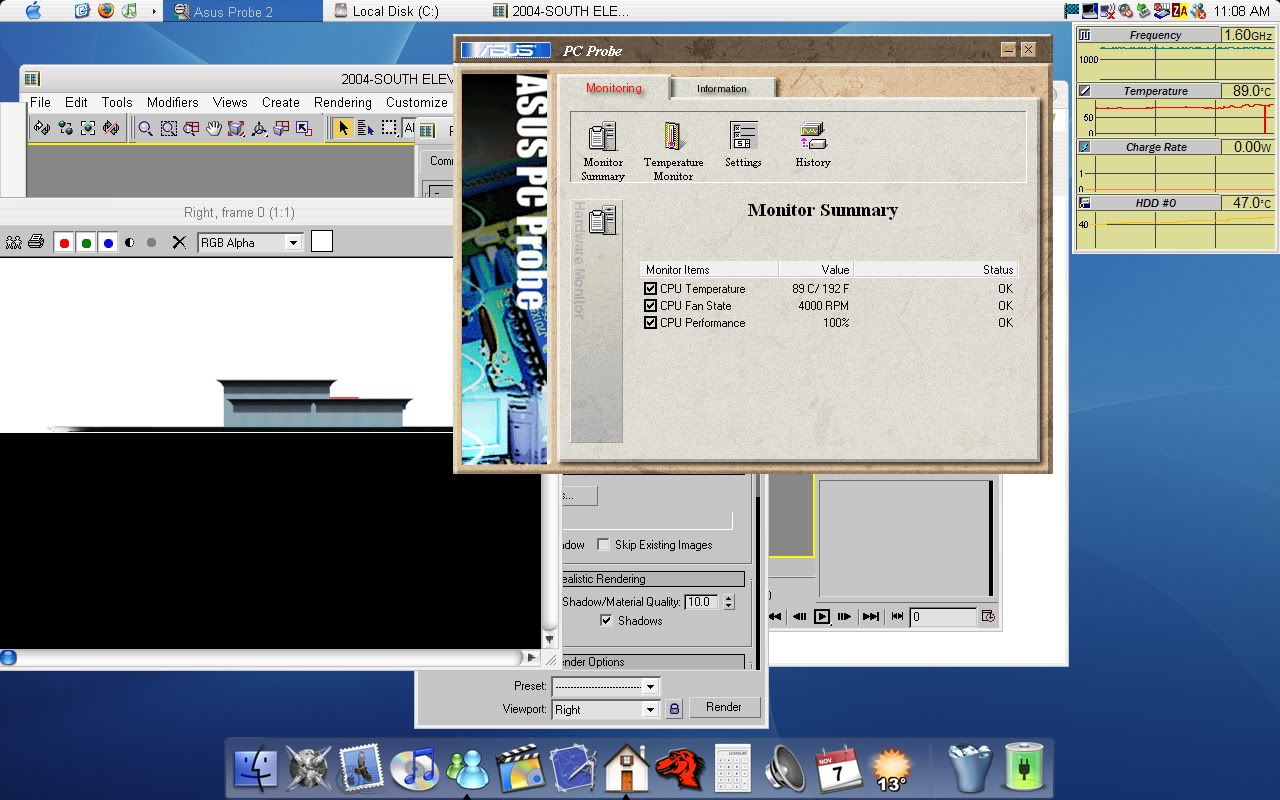Click the Clone Rendered Frame Window icon

coord(14,242)
